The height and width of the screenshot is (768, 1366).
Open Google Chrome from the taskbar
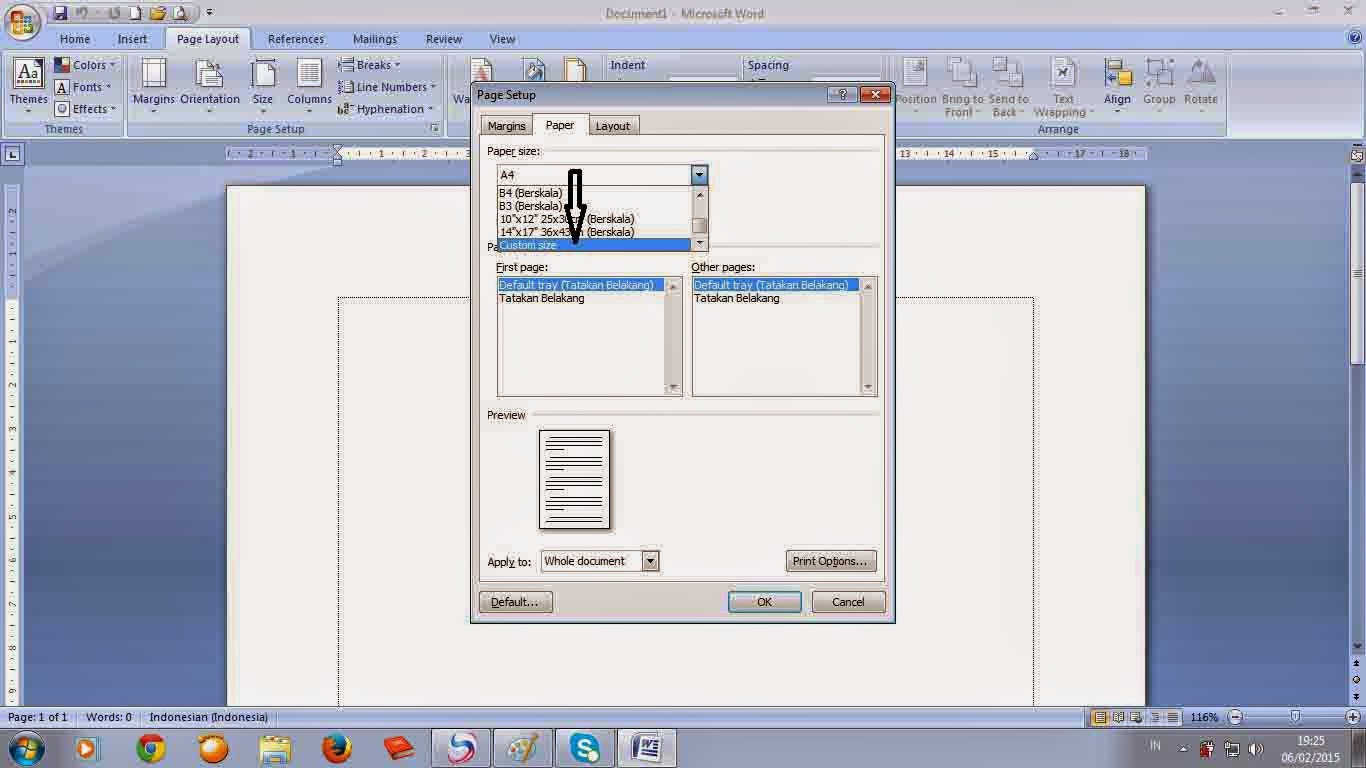151,748
